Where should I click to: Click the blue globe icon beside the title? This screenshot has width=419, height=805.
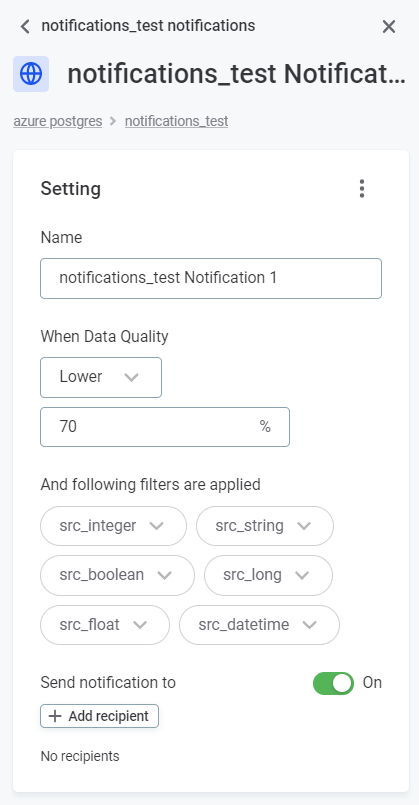click(31, 74)
